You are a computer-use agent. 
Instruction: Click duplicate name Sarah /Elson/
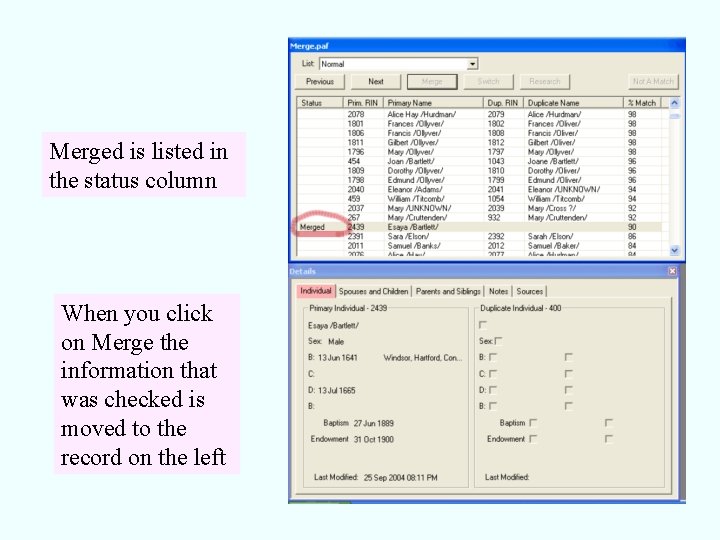pyautogui.click(x=550, y=236)
